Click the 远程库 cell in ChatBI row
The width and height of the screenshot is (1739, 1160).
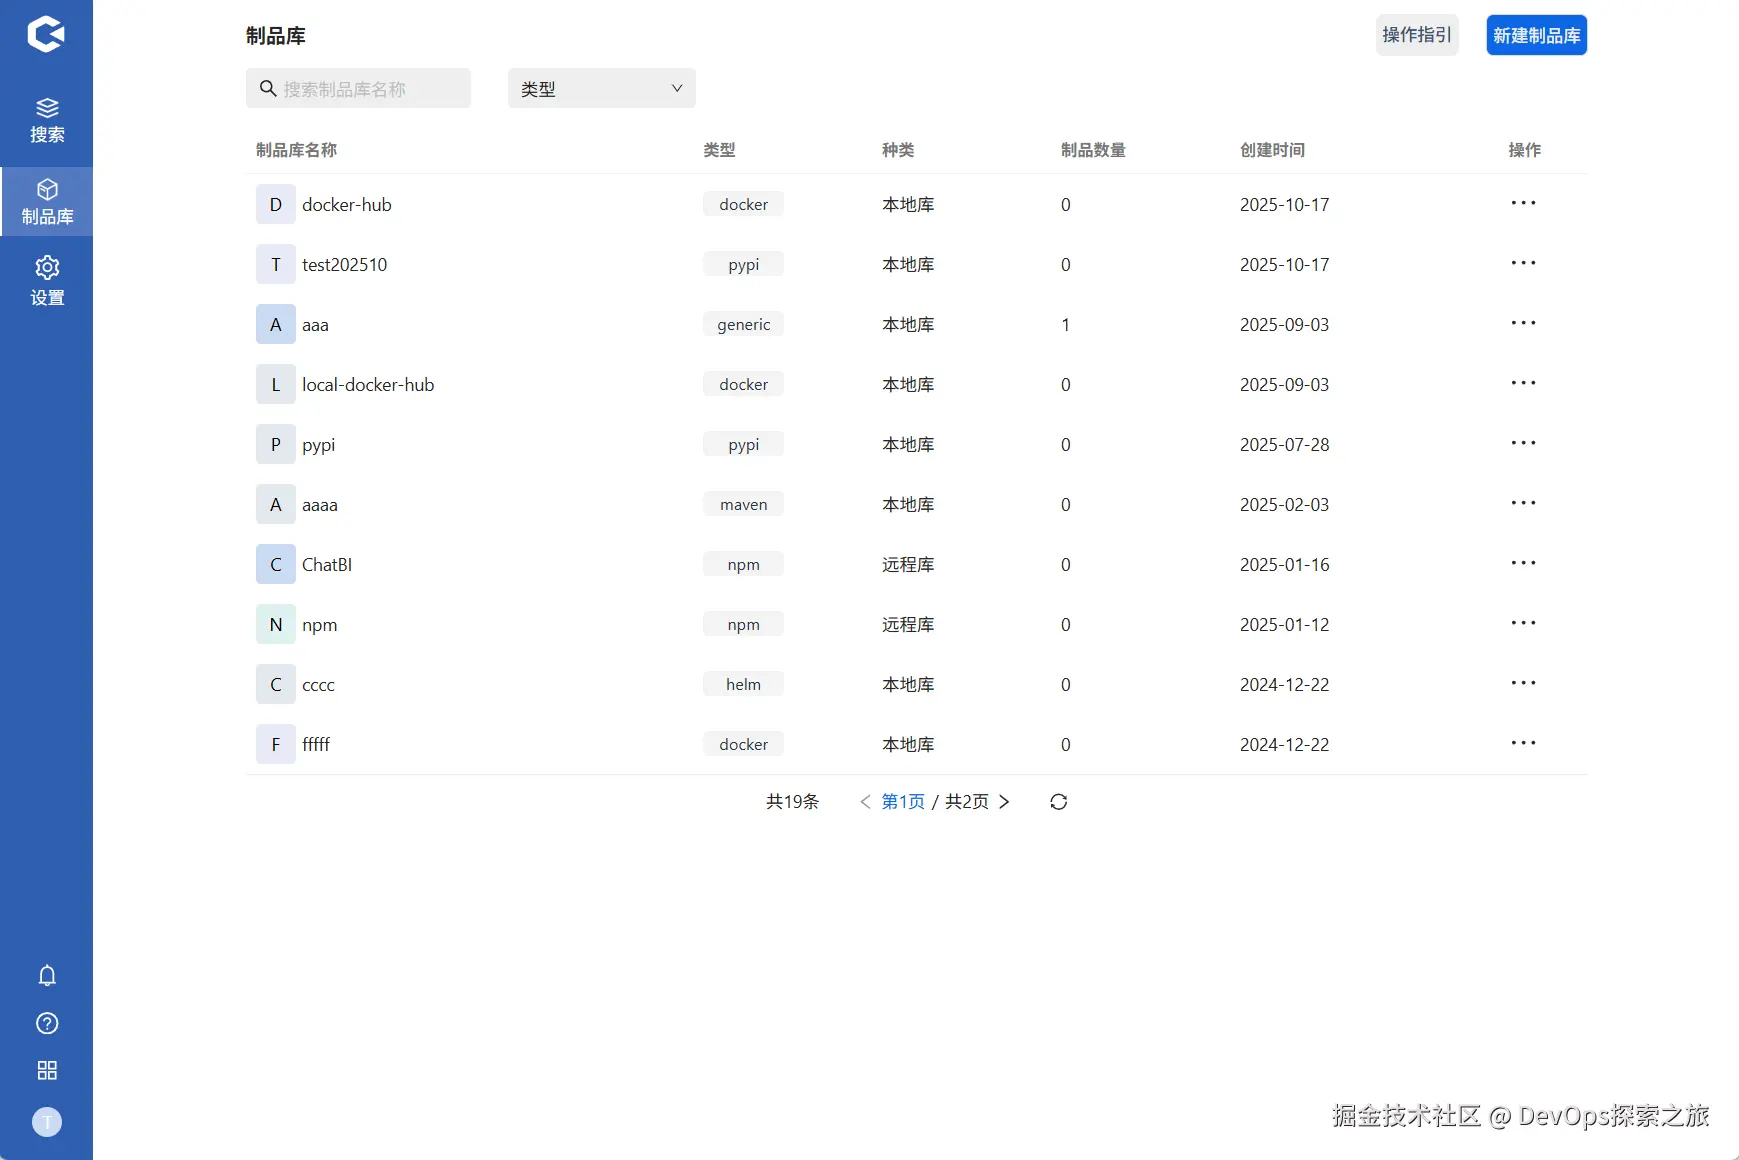(x=908, y=564)
